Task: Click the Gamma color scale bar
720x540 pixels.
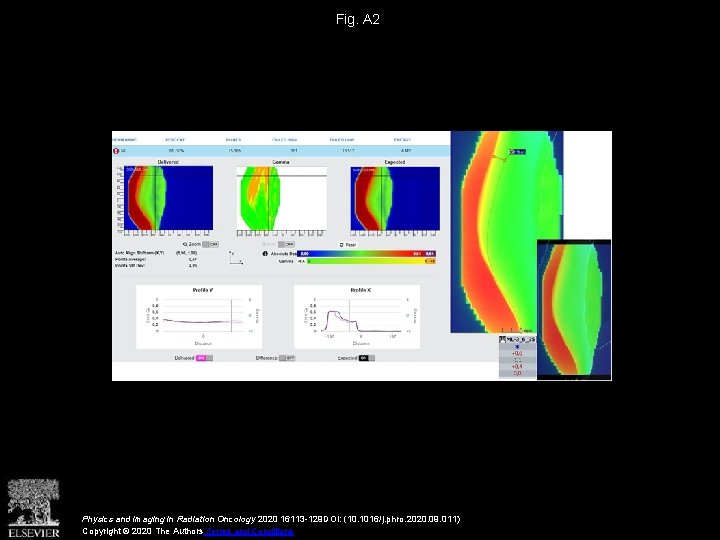Action: [371, 261]
